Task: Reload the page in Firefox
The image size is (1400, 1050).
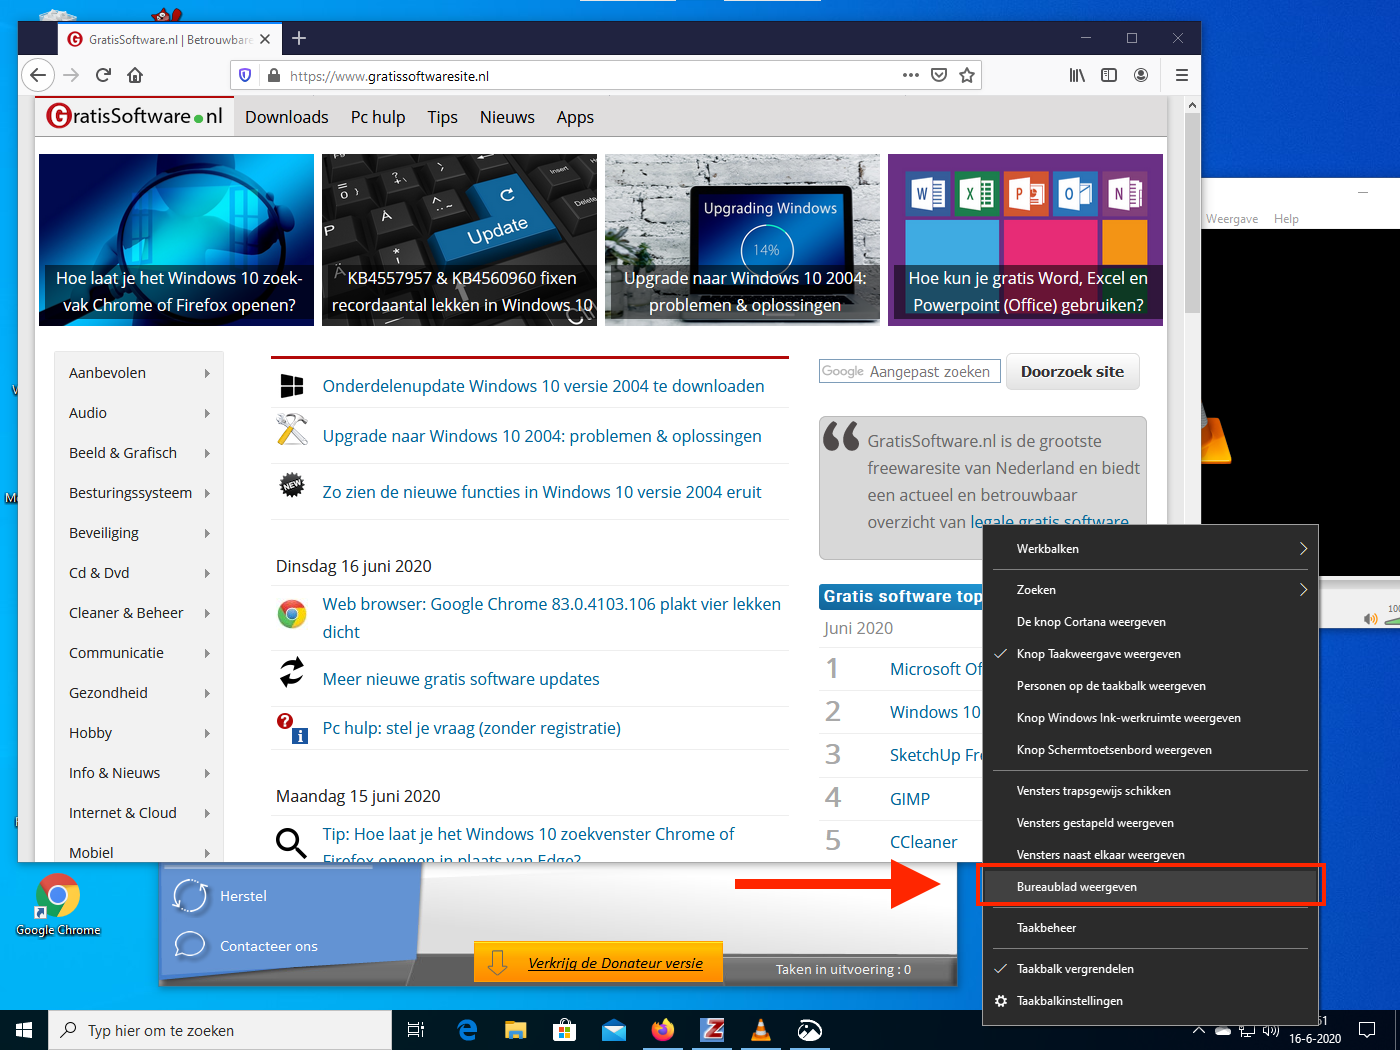Action: [103, 75]
